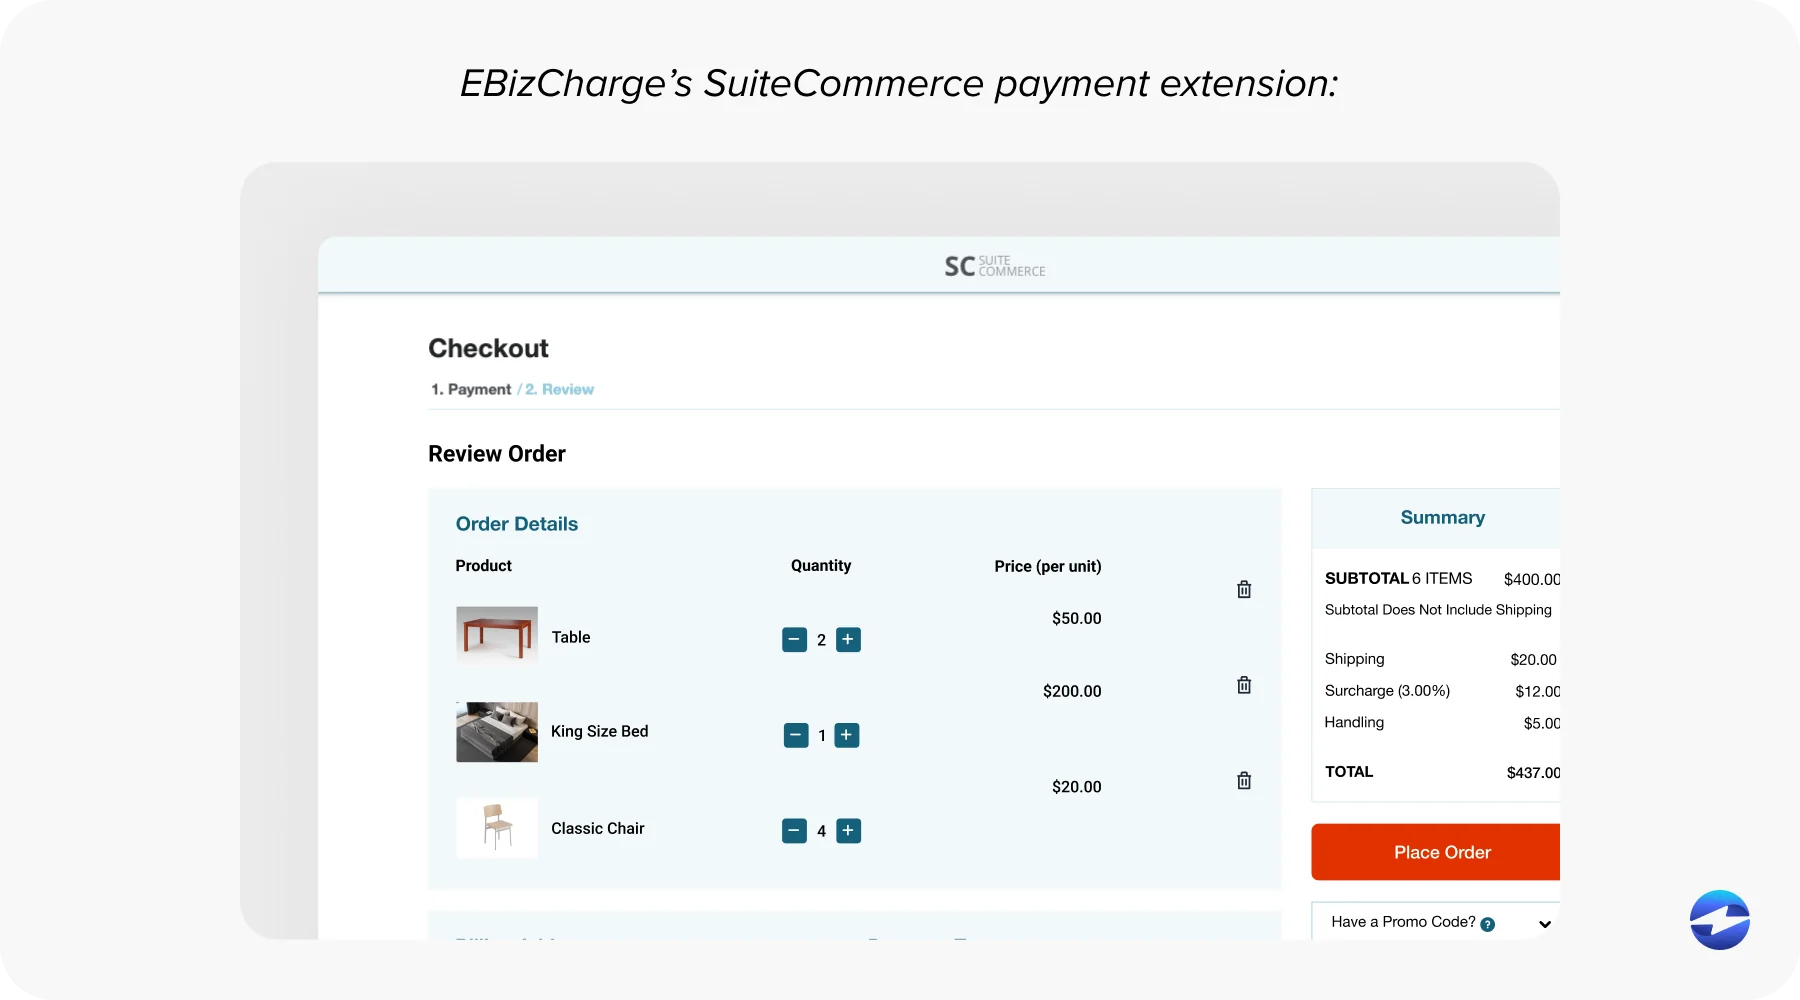Decrease King Size Bed quantity
Image resolution: width=1800 pixels, height=1000 pixels.
point(796,736)
